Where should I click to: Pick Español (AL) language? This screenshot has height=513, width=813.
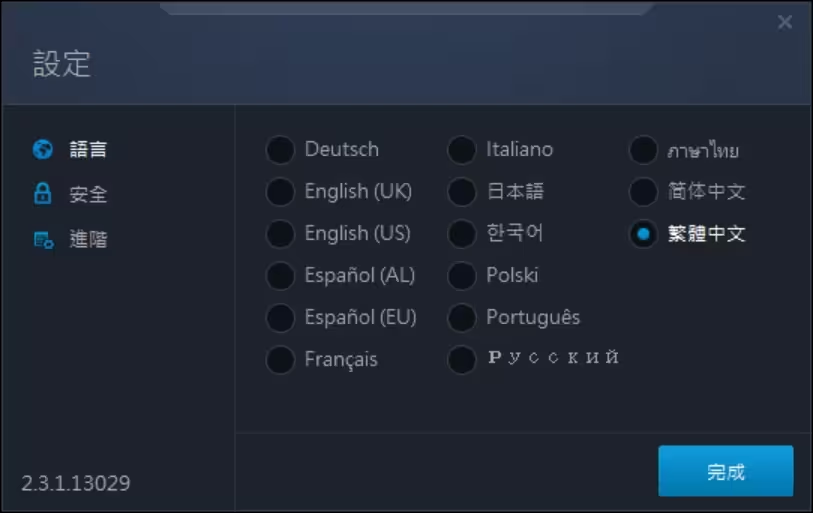pos(281,276)
